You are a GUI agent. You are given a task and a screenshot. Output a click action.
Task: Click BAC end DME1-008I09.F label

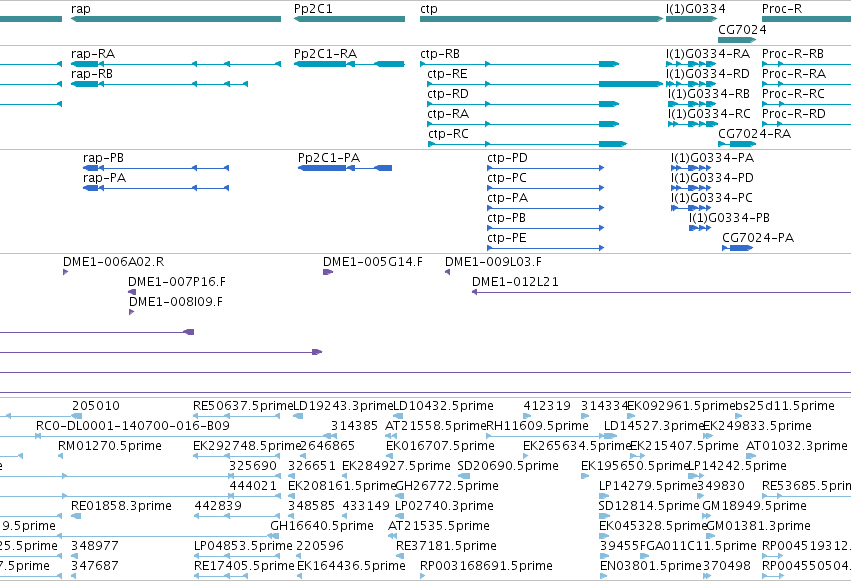coord(176,302)
